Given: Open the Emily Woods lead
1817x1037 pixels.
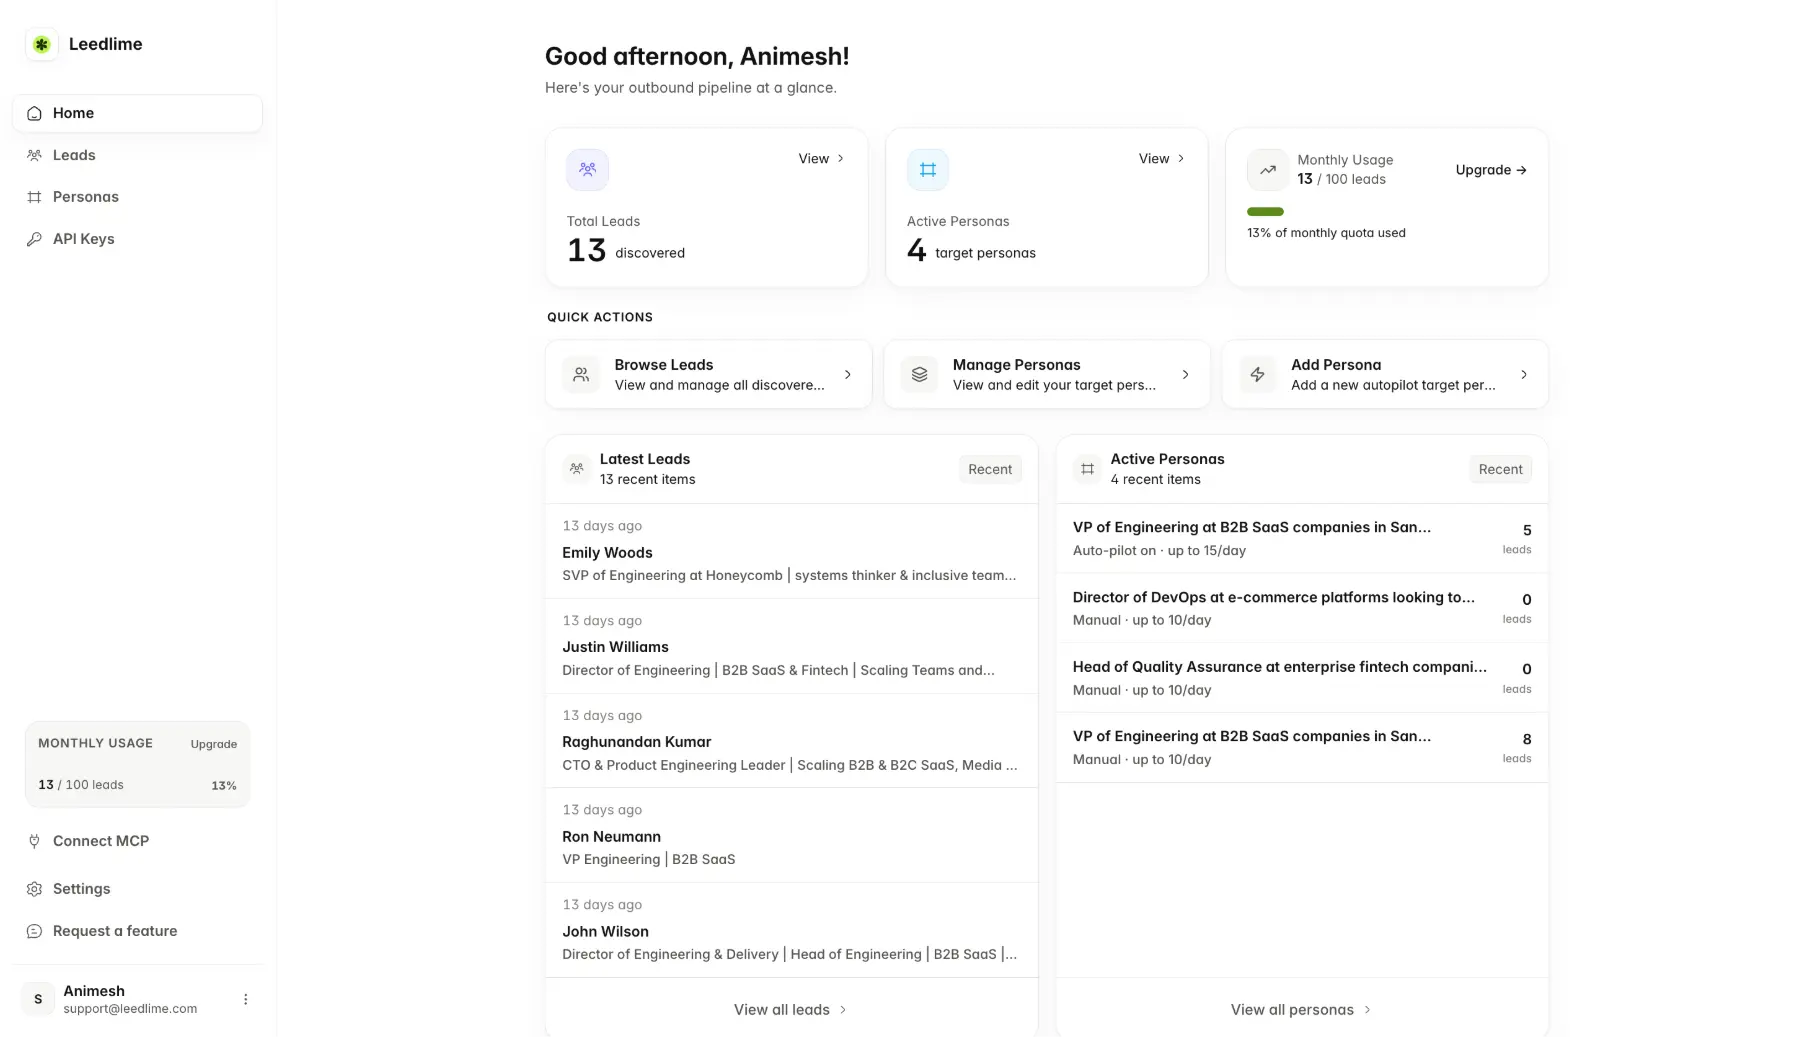Looking at the screenshot, I should pos(791,551).
